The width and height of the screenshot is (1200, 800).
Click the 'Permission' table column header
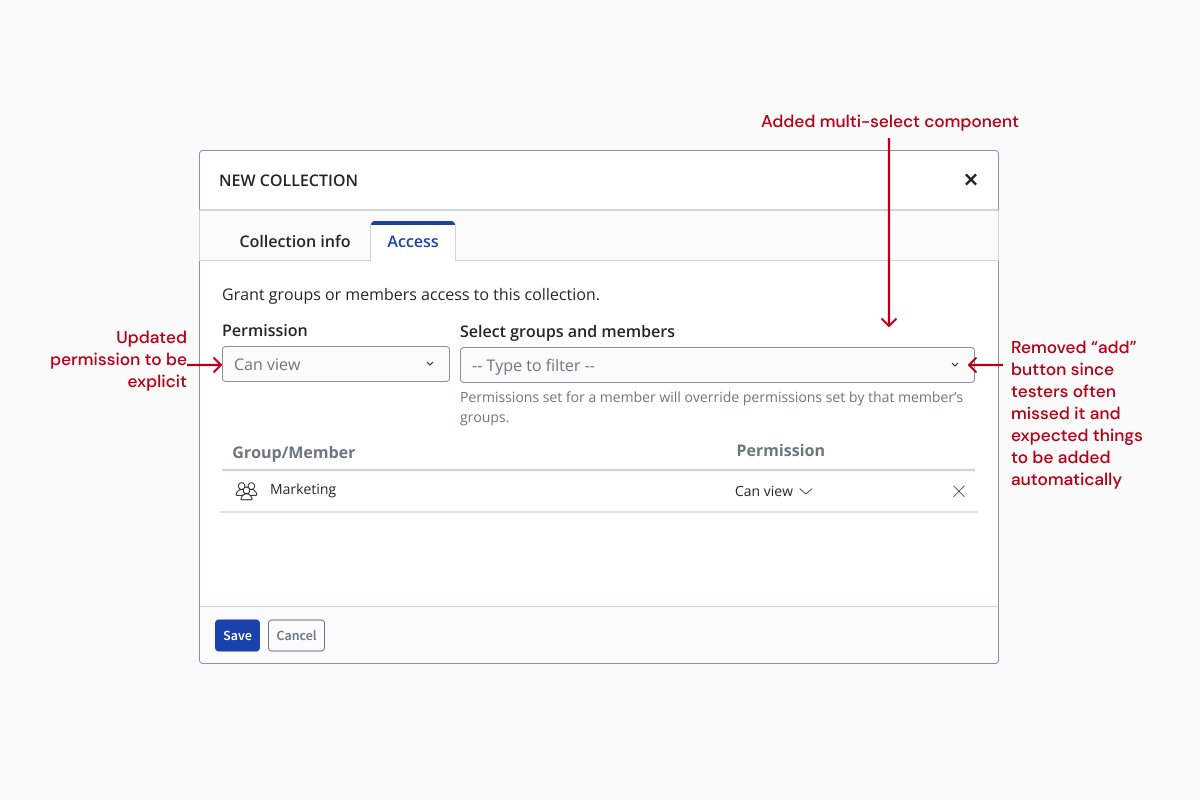click(x=781, y=450)
